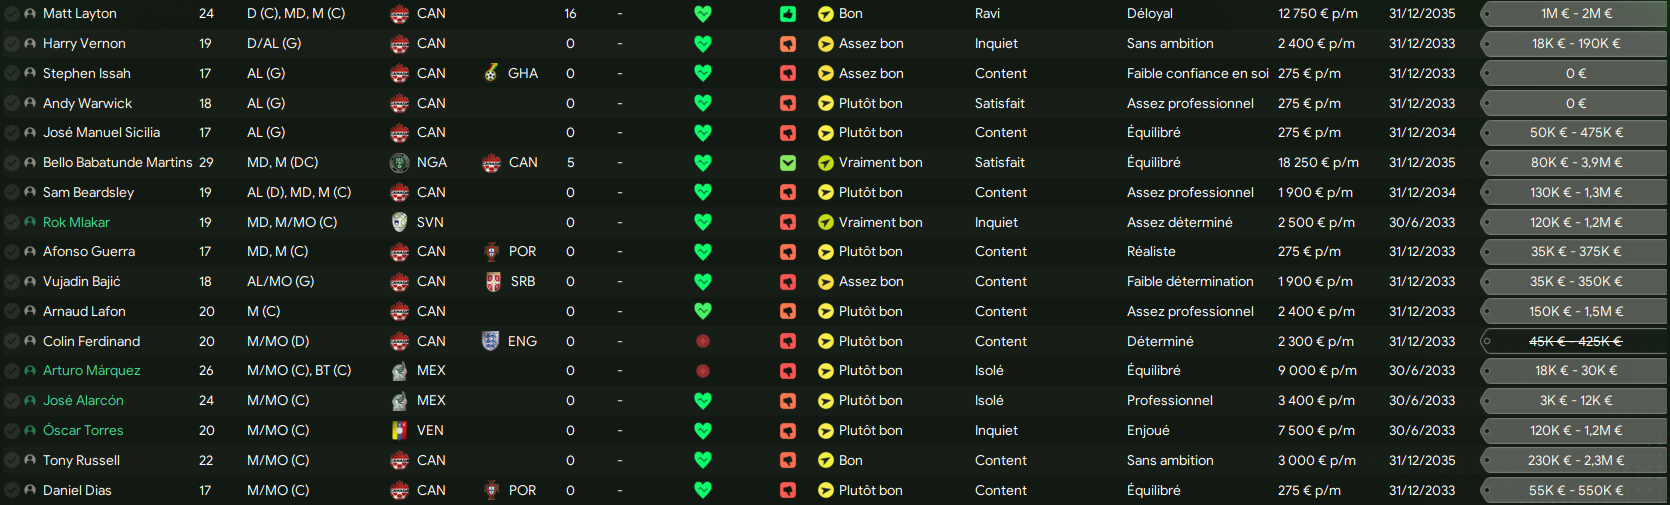Click the Nigeria badge in Bello Babatunde Martins' row
The height and width of the screenshot is (505, 1670).
click(x=399, y=162)
